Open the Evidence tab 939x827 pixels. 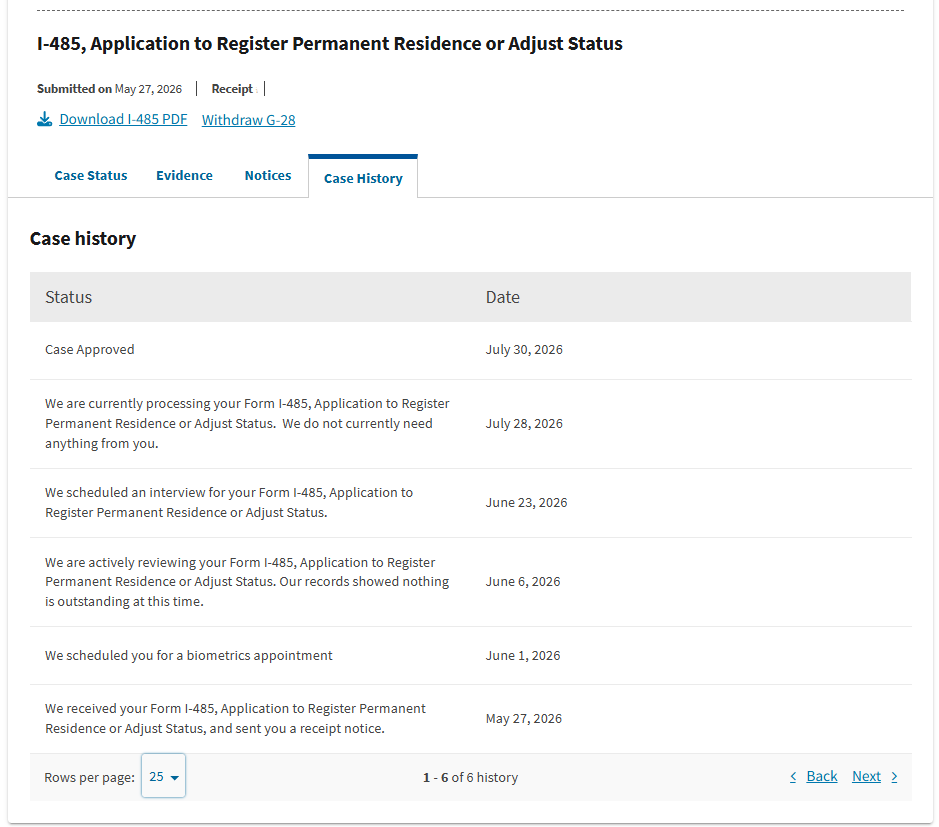pyautogui.click(x=184, y=175)
